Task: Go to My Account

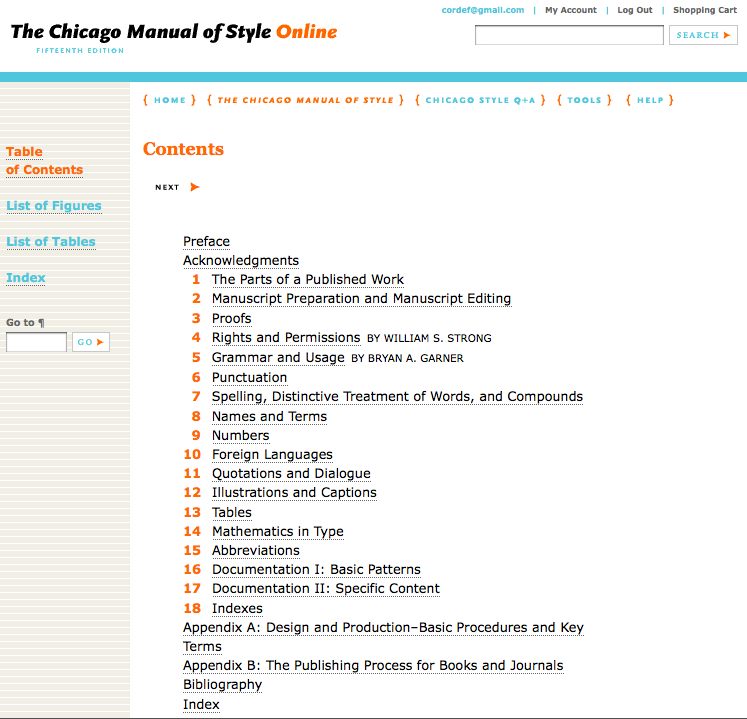Action: (x=570, y=10)
